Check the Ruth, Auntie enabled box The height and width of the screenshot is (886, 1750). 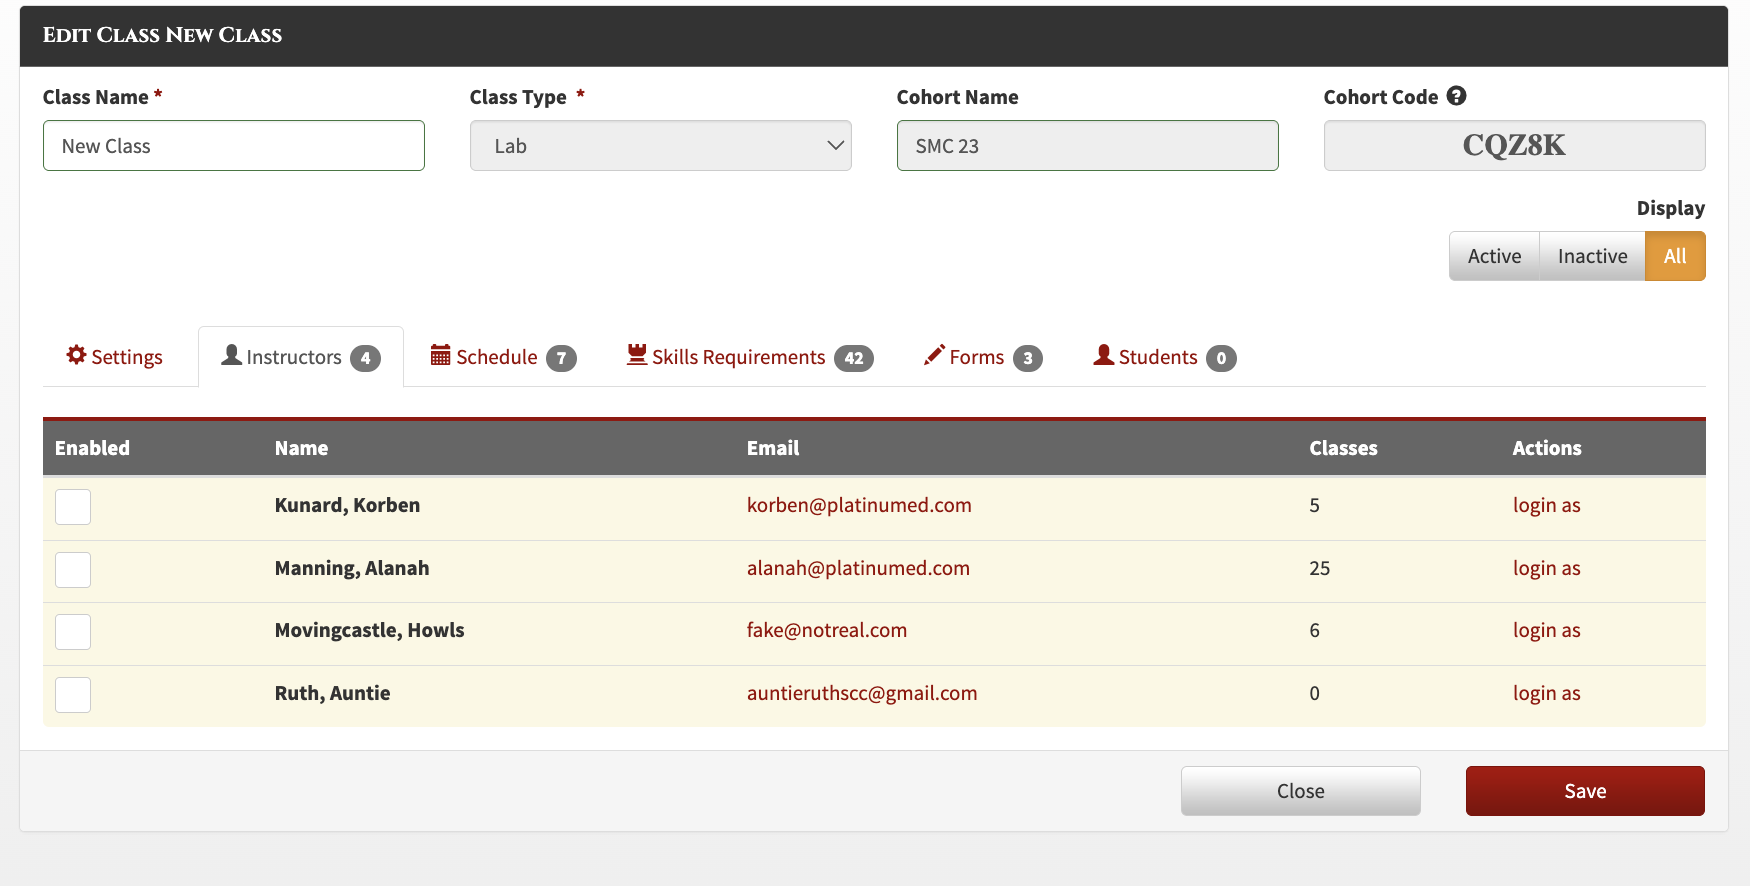73,695
